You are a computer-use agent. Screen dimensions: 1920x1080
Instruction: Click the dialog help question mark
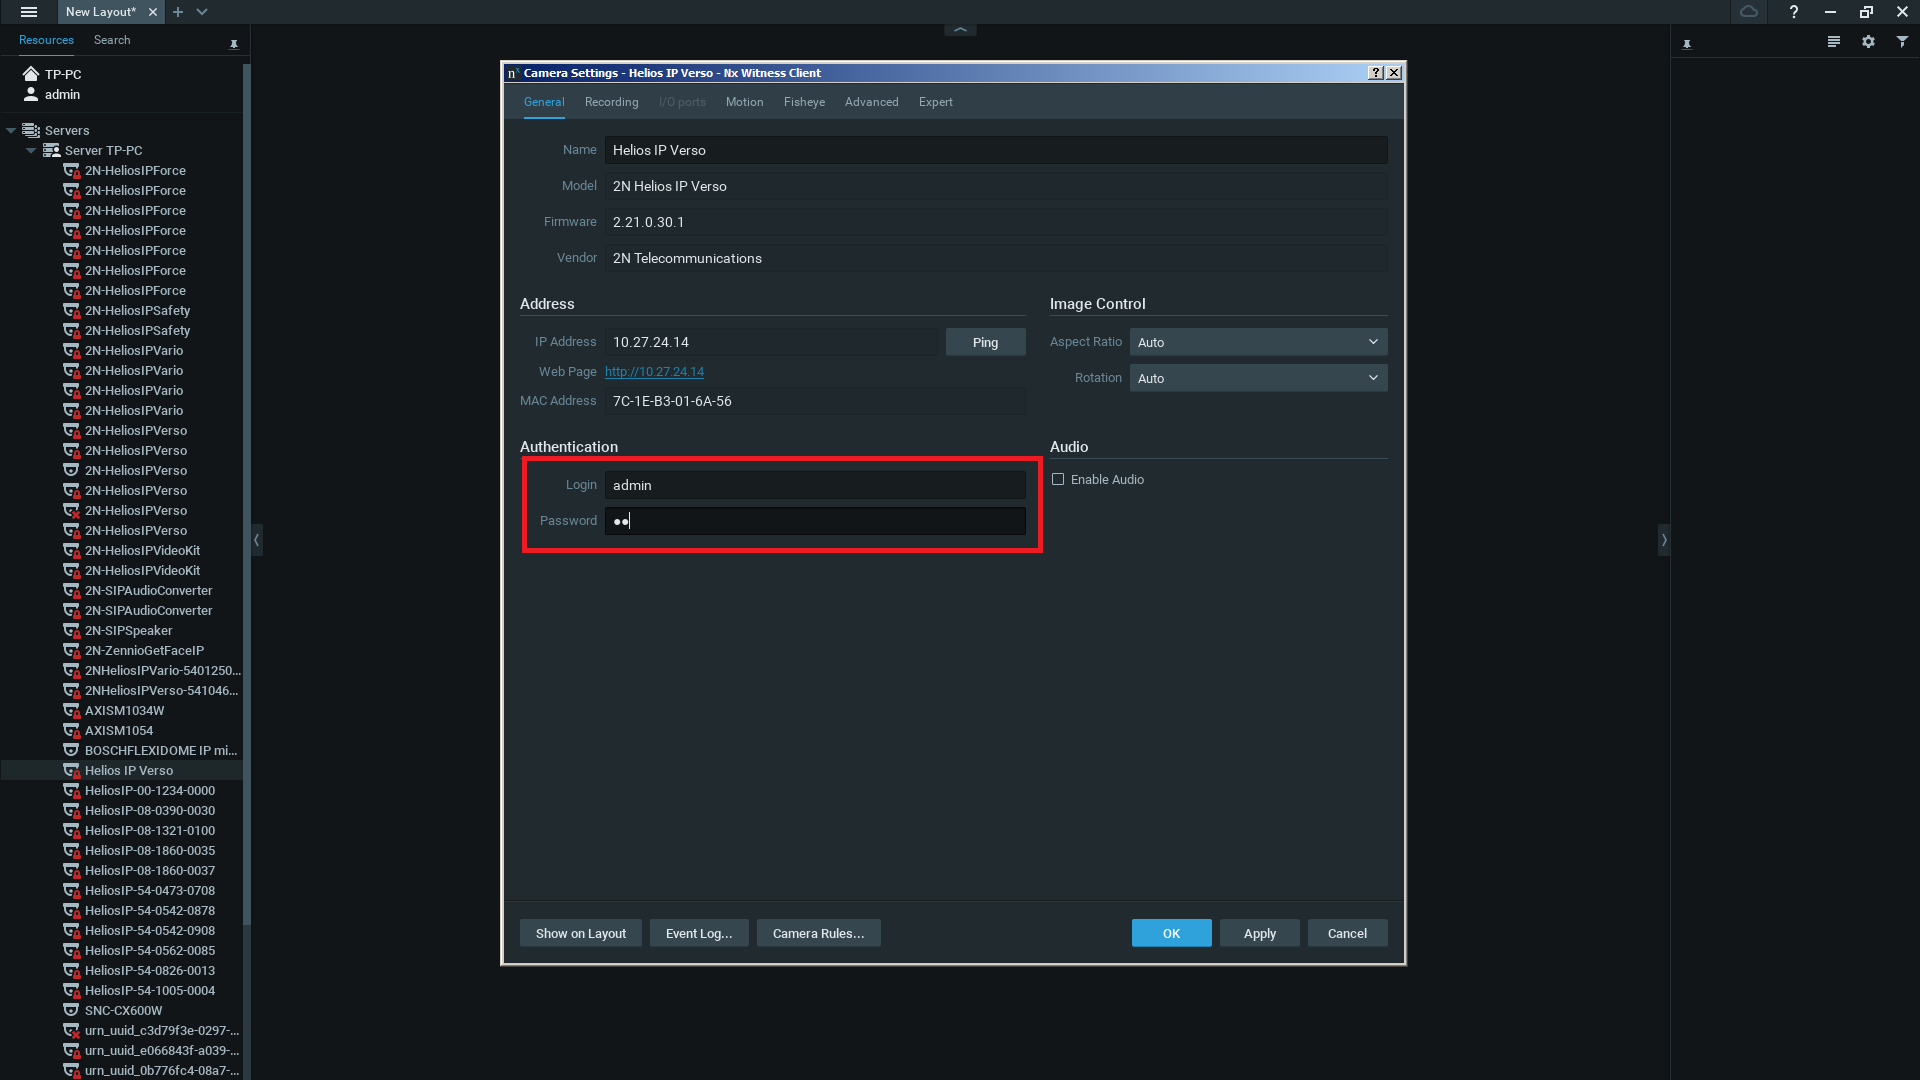point(1376,73)
